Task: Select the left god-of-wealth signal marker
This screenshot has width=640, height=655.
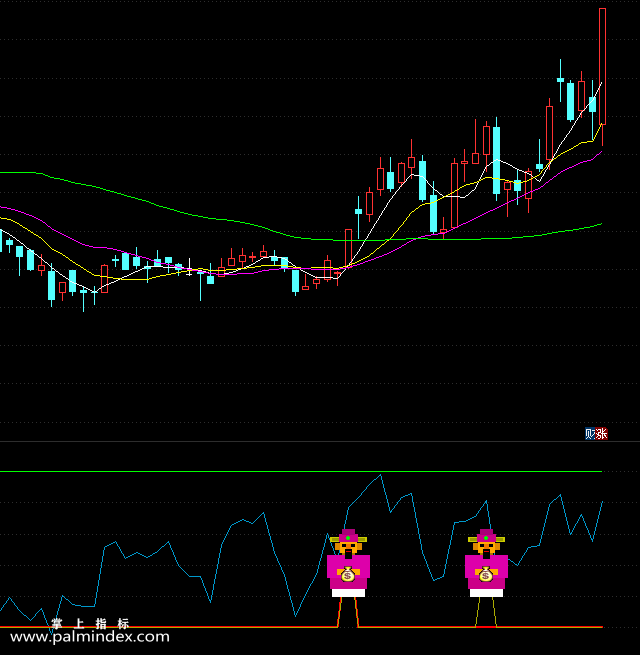Action: pos(348,563)
